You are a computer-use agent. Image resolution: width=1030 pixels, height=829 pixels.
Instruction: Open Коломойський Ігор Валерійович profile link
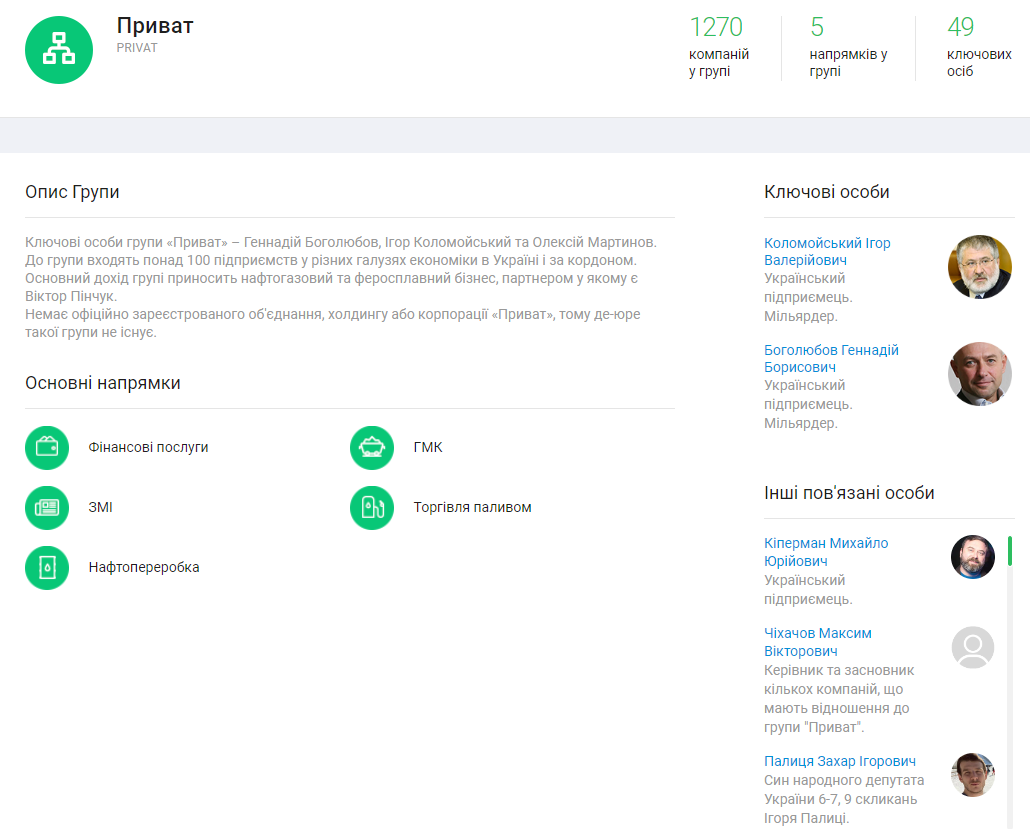(x=826, y=251)
